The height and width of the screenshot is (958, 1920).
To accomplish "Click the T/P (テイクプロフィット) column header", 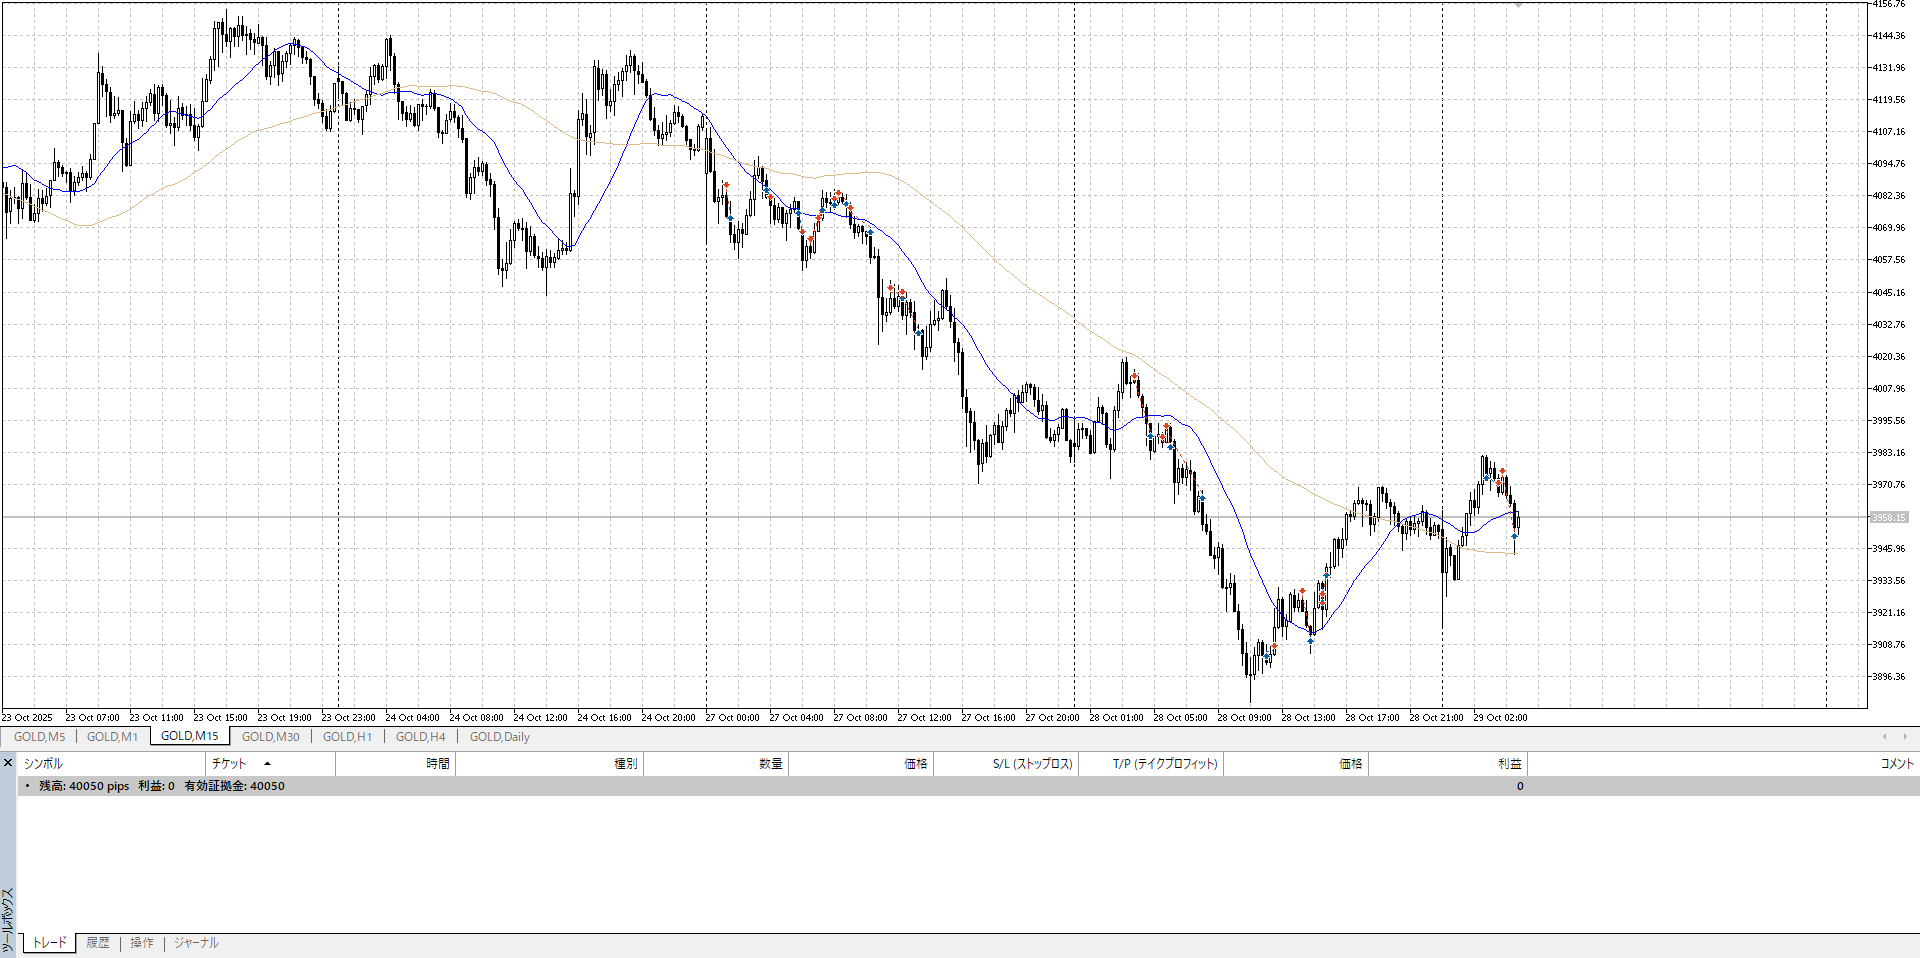I will point(1165,764).
